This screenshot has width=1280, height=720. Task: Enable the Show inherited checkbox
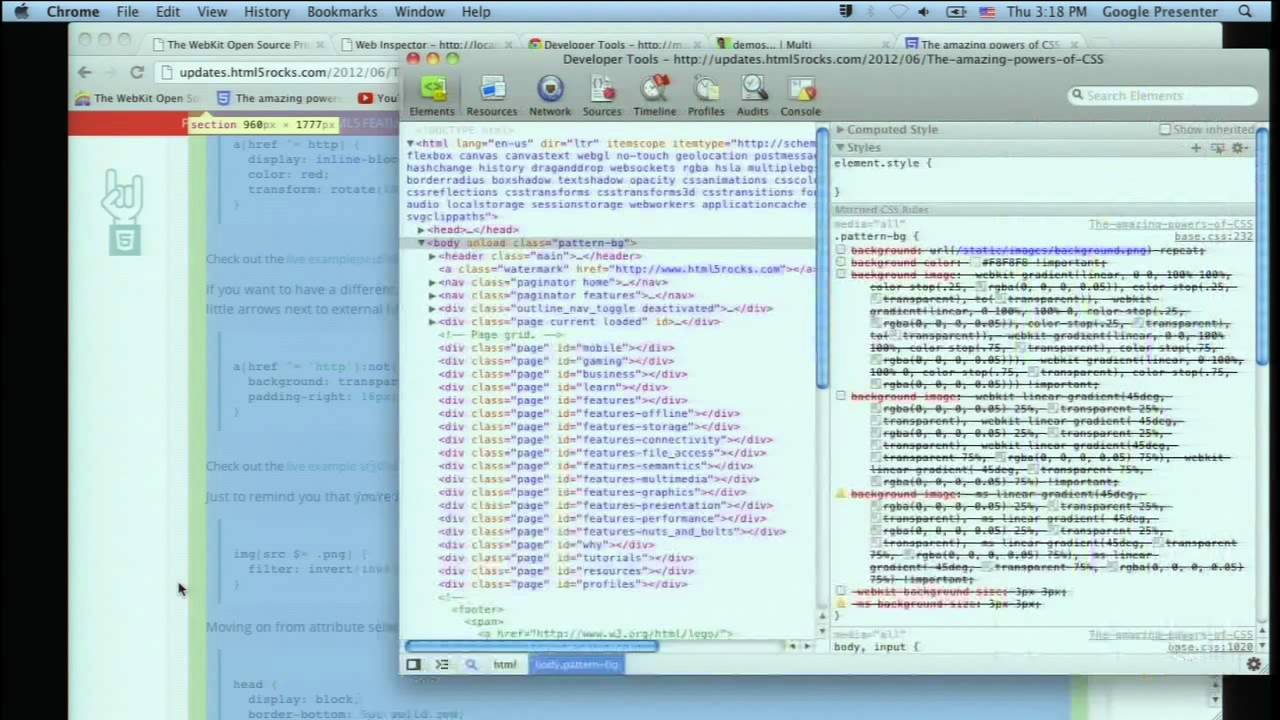click(1165, 129)
